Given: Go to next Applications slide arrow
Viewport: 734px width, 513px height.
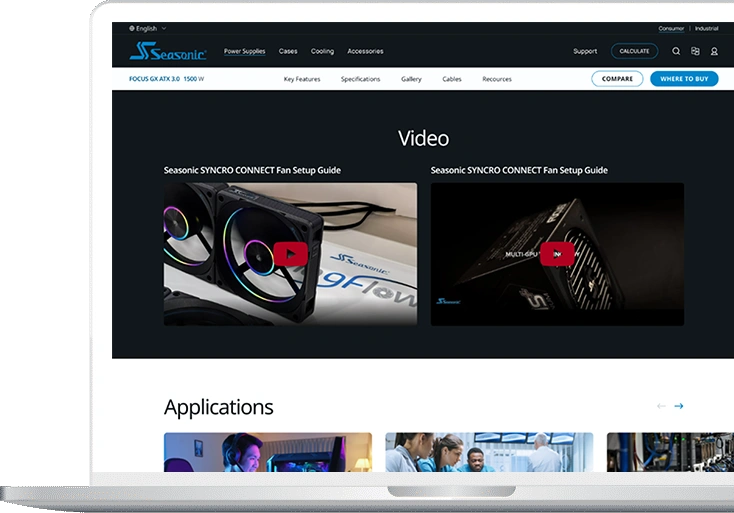Looking at the screenshot, I should pos(679,406).
